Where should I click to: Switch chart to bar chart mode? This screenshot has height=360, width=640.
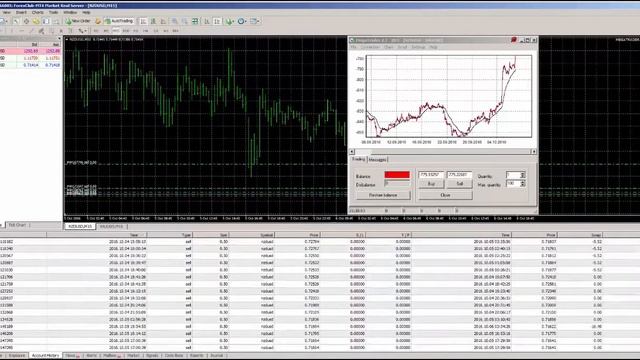click(x=143, y=21)
